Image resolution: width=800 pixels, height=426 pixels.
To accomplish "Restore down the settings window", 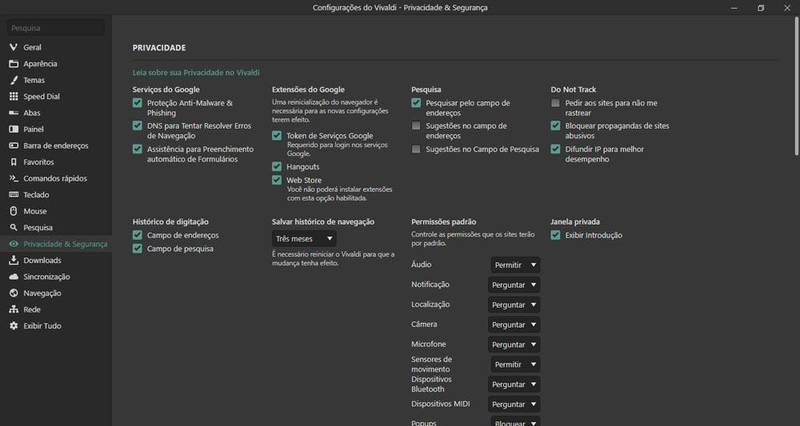I will point(761,8).
